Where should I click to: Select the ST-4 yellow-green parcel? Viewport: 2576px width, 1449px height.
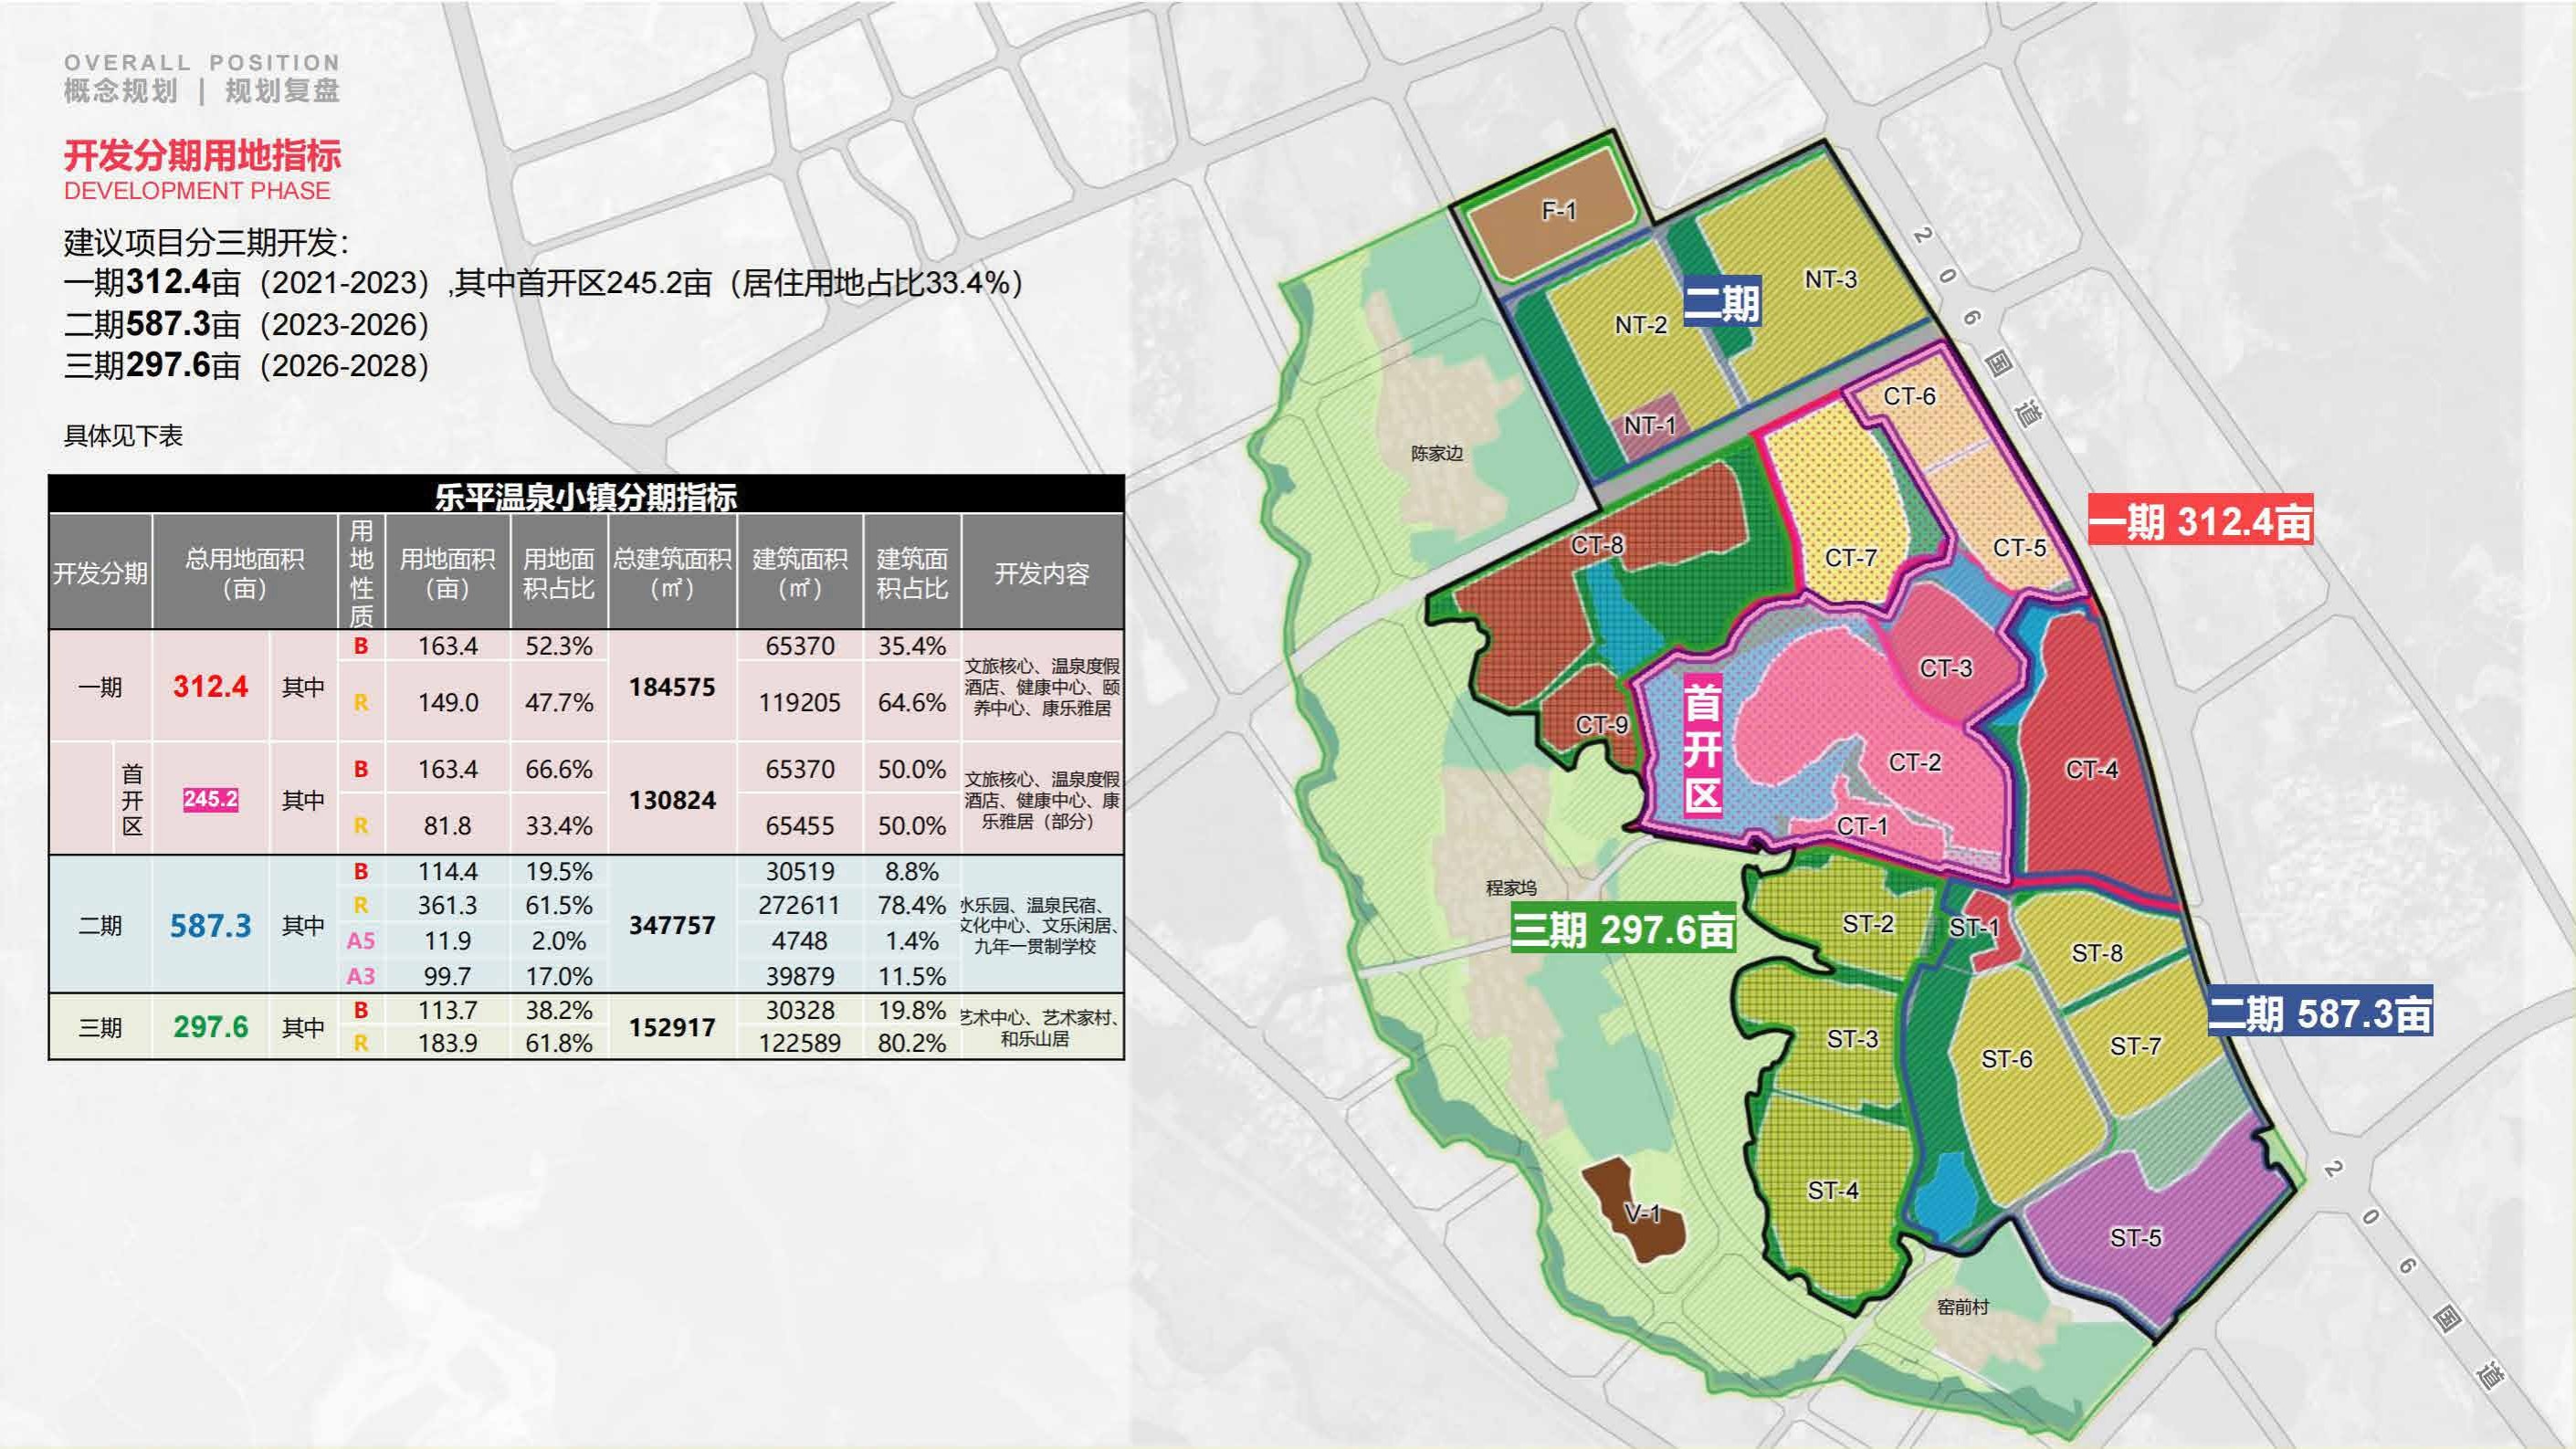coord(1832,1190)
